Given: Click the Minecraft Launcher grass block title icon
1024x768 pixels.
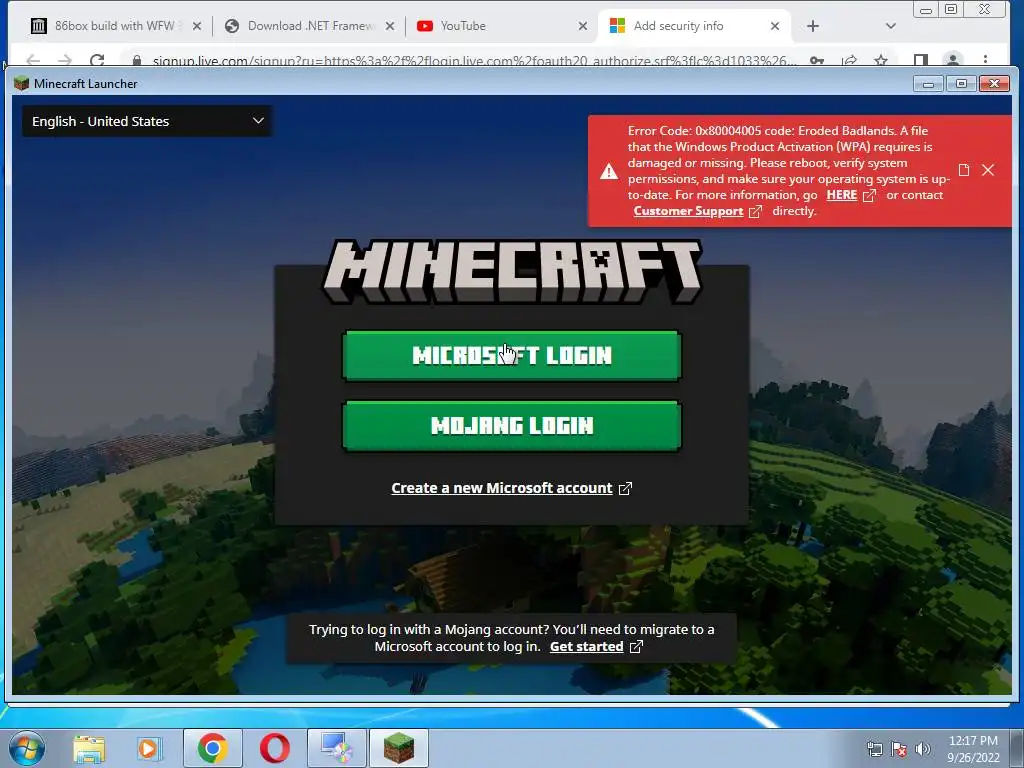Looking at the screenshot, I should coord(22,83).
